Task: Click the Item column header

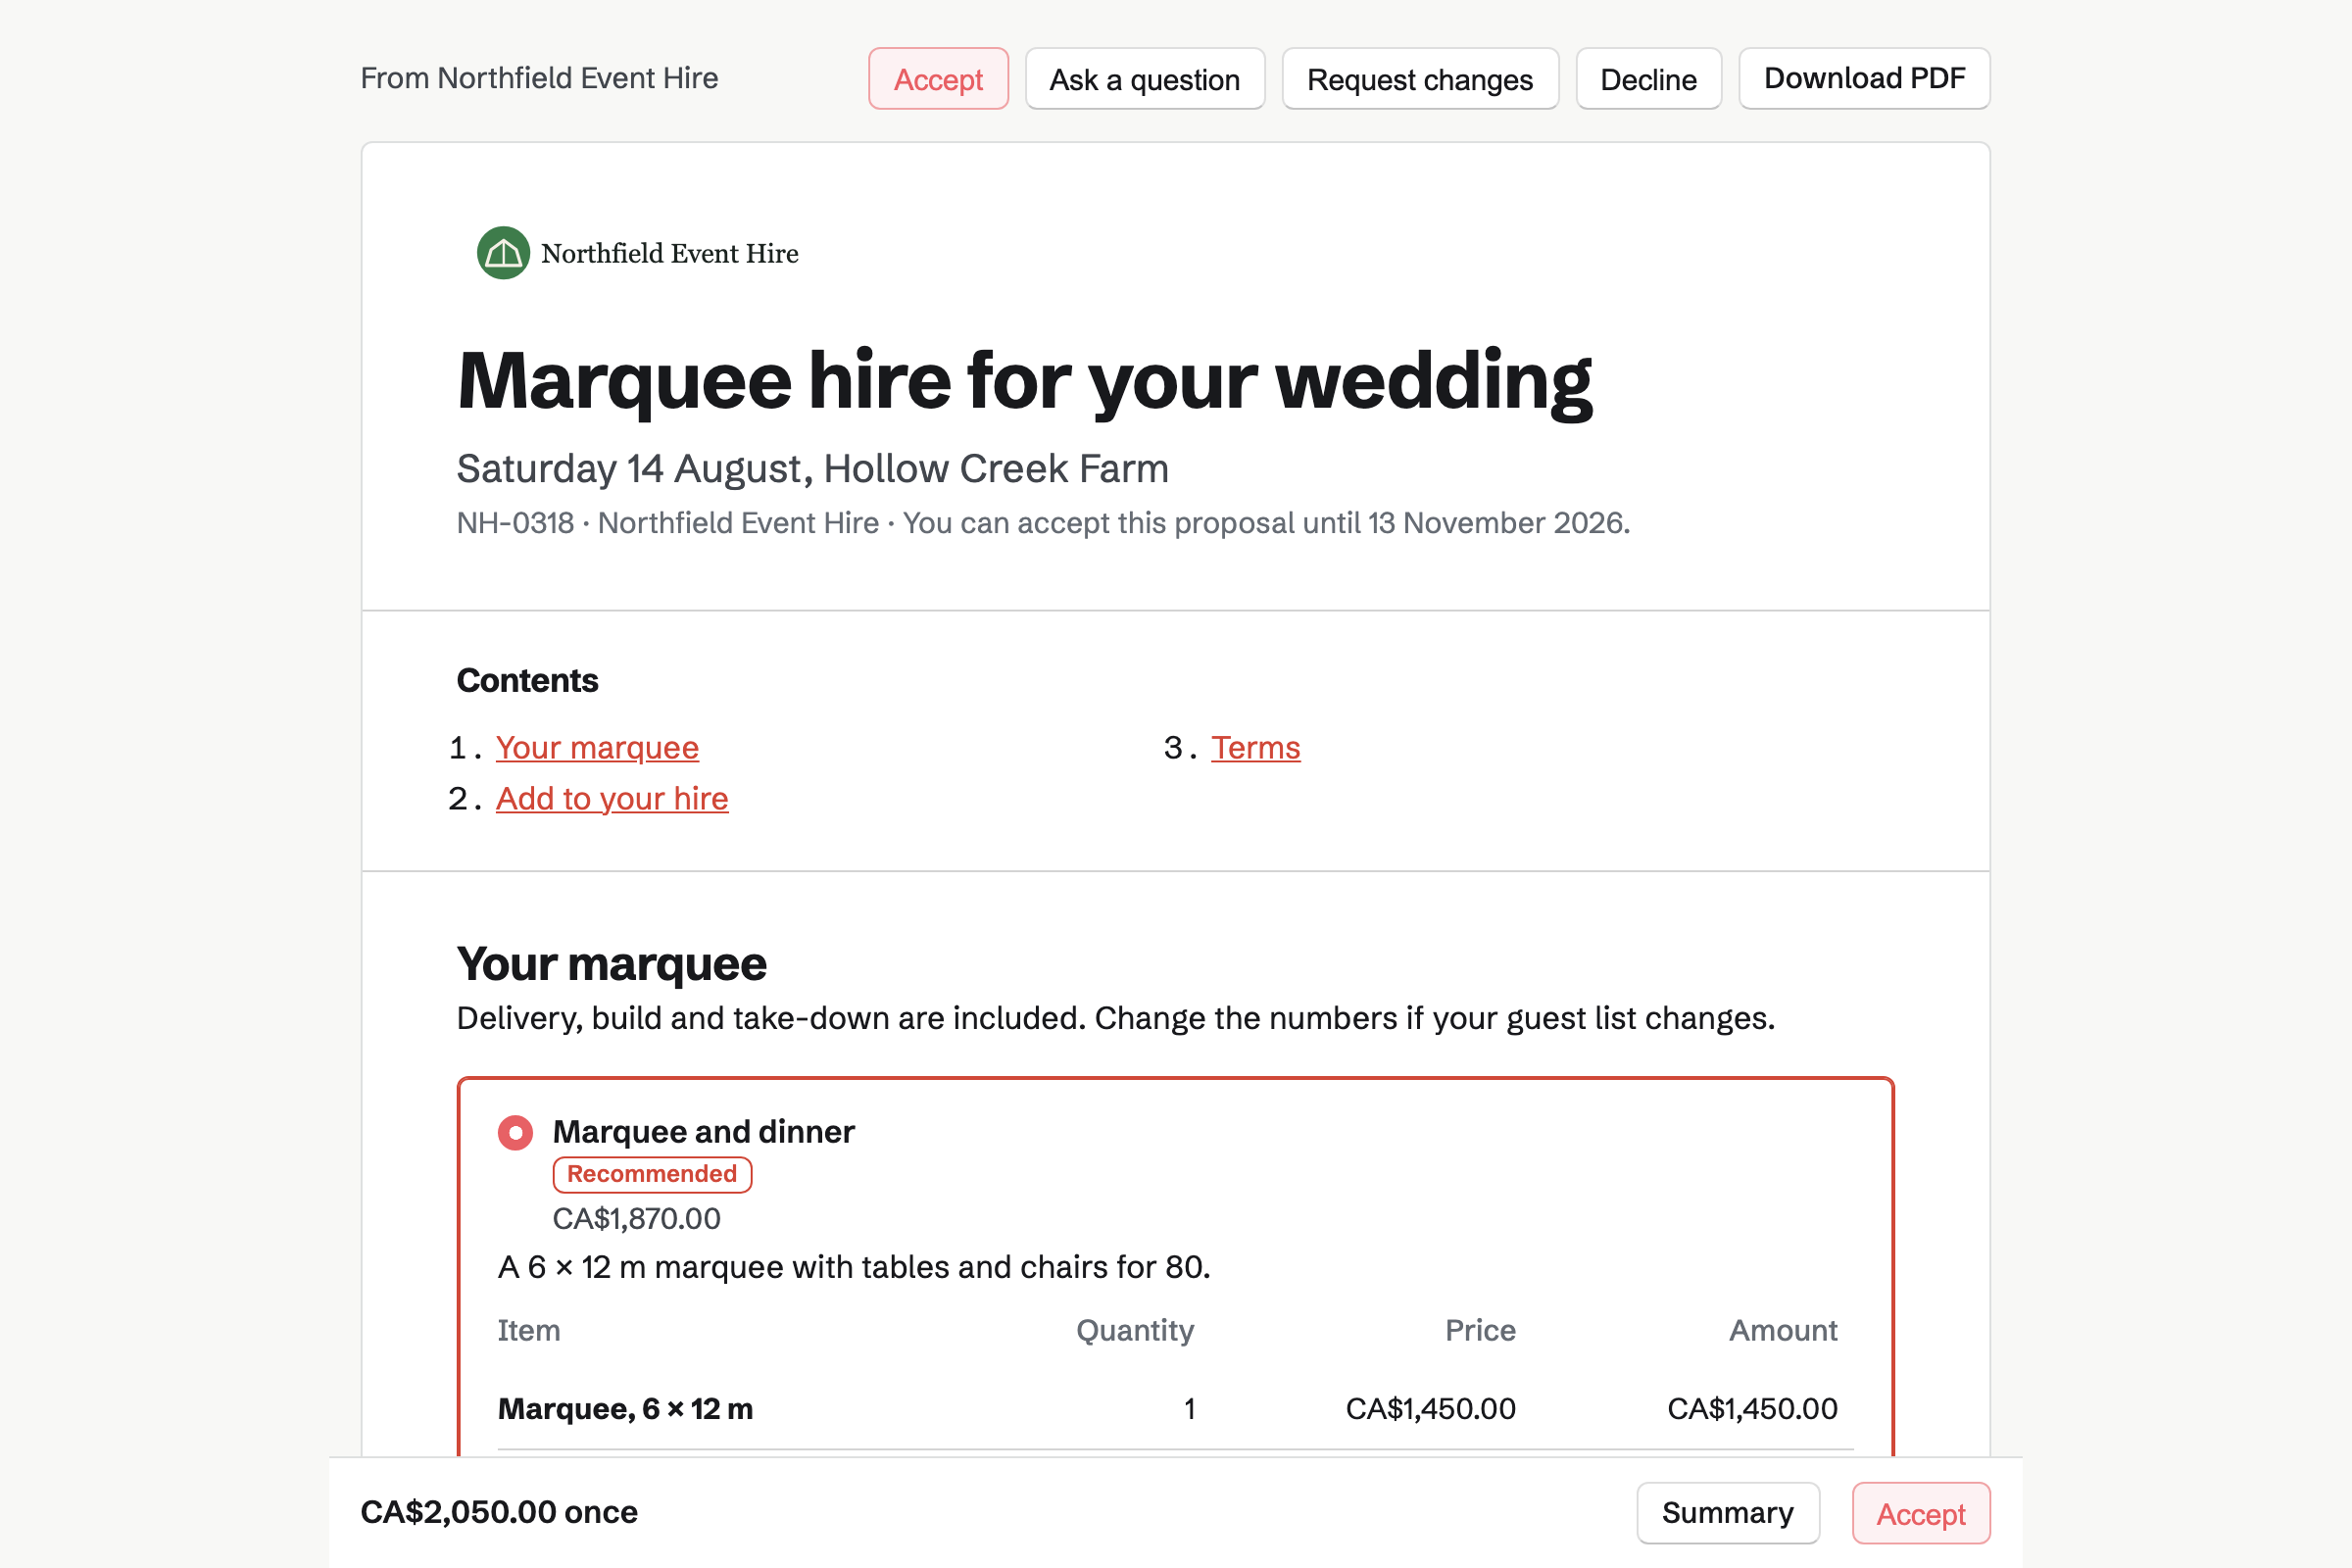Action: [529, 1331]
